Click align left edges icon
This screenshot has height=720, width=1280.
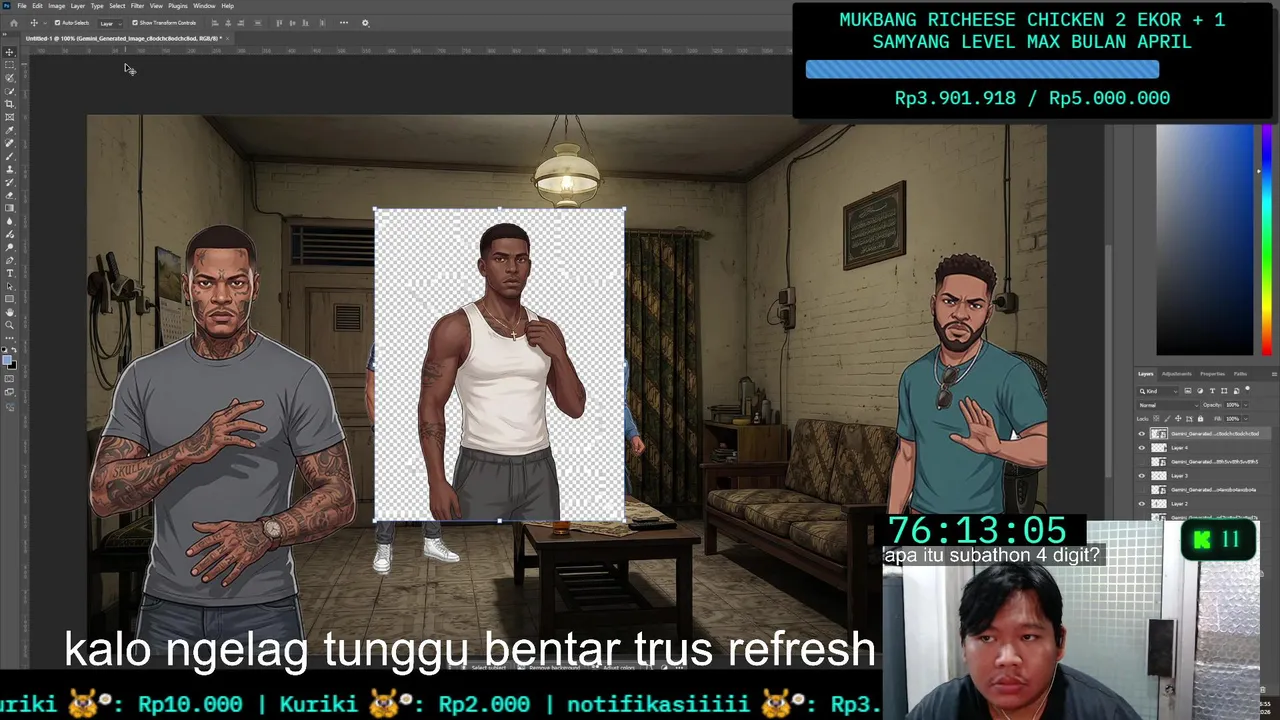(214, 23)
